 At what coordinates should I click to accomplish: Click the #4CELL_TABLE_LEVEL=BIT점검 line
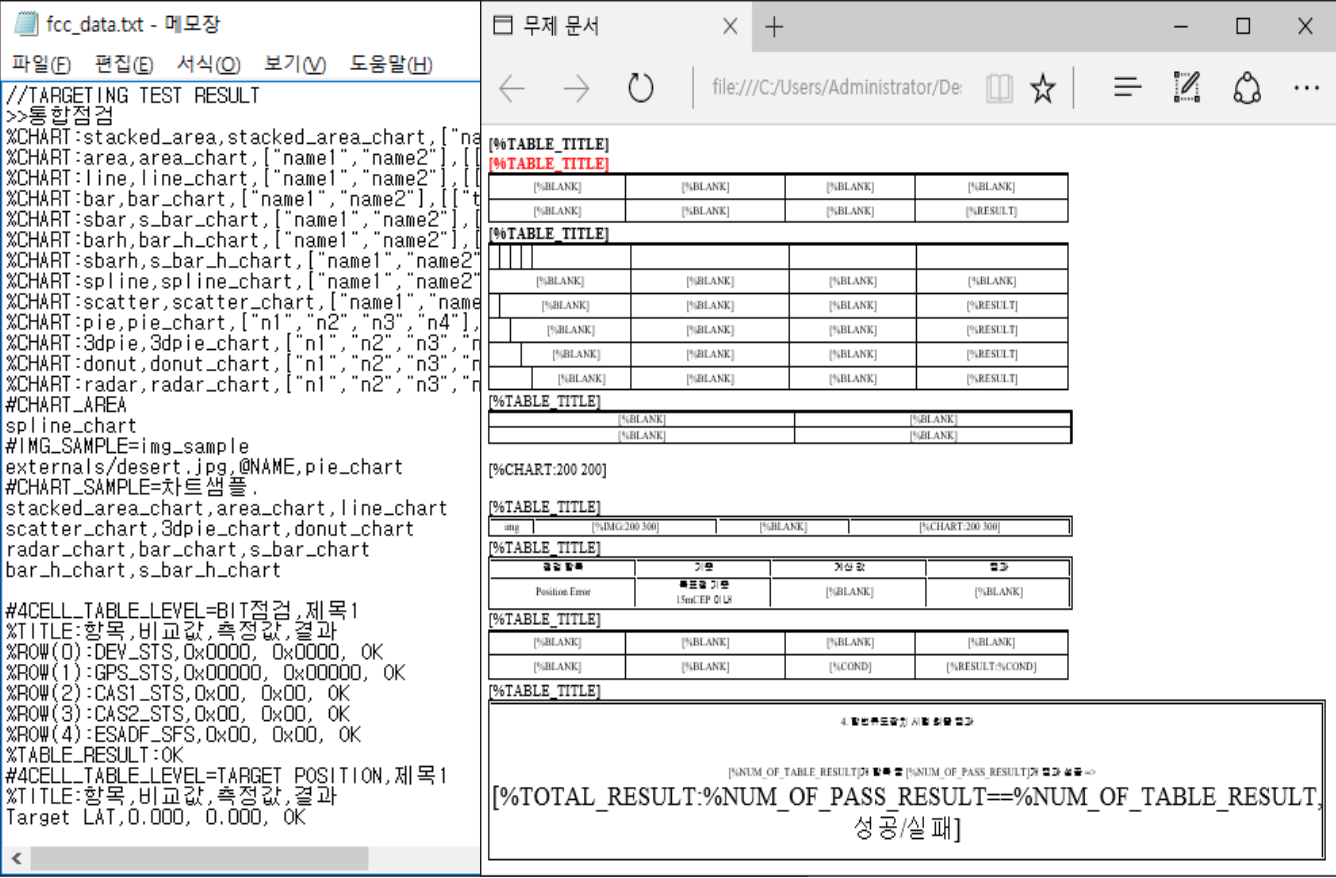click(182, 611)
